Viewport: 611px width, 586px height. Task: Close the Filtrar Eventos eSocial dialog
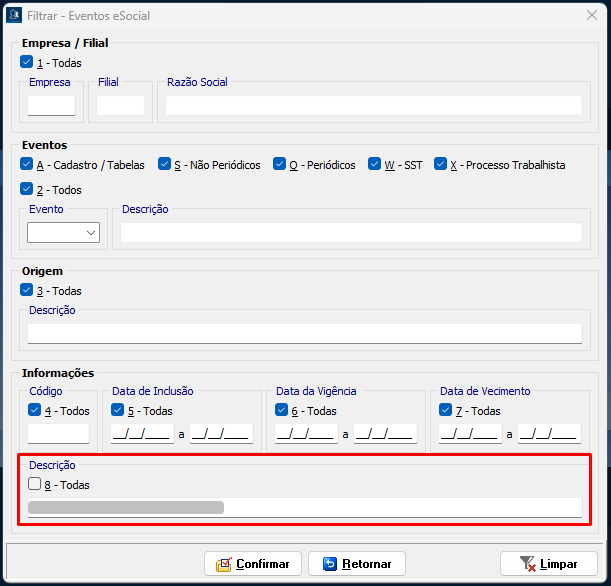click(592, 14)
